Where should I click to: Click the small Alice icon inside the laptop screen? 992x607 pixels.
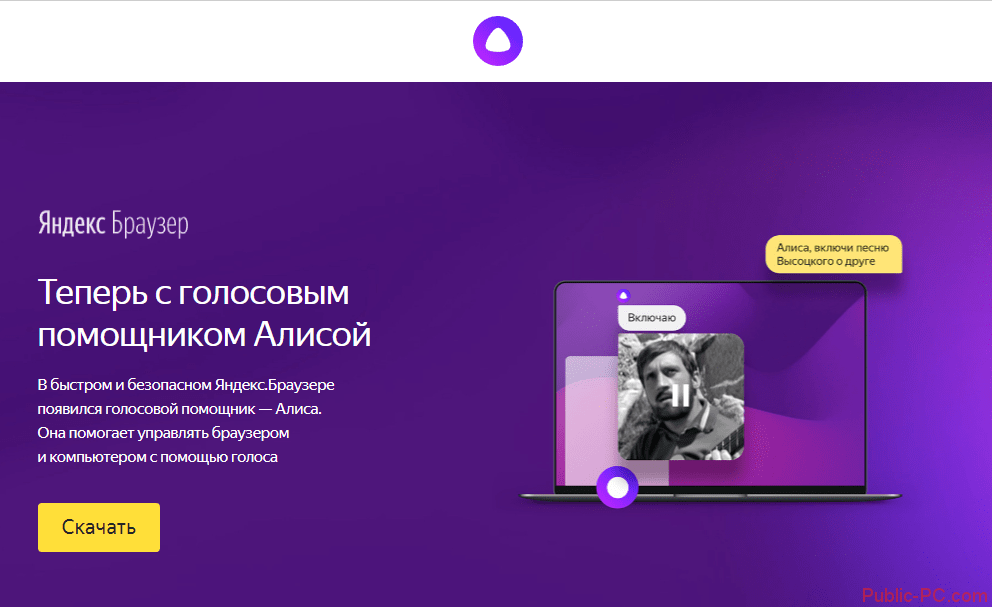point(623,295)
